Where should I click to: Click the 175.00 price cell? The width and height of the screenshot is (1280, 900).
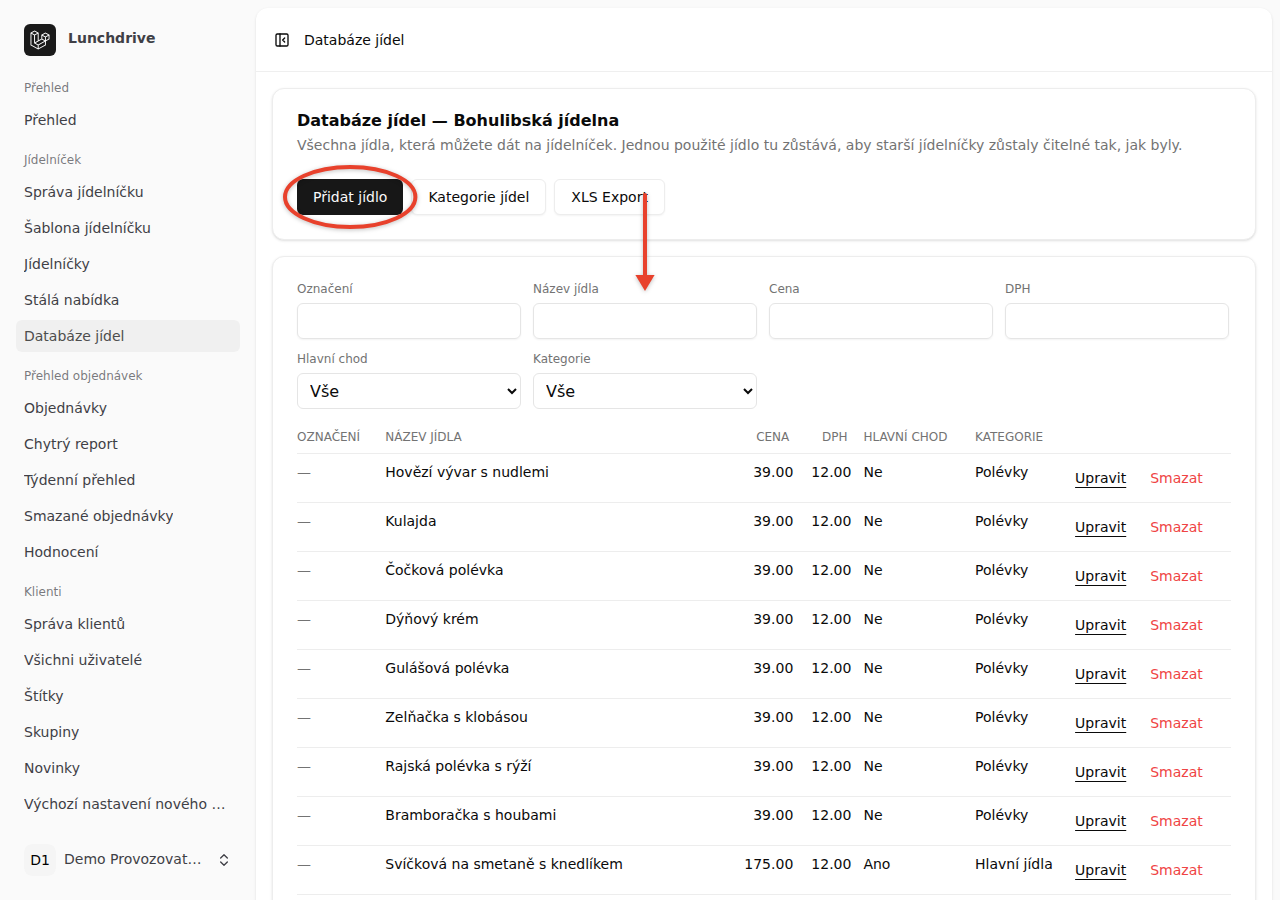pyautogui.click(x=769, y=864)
